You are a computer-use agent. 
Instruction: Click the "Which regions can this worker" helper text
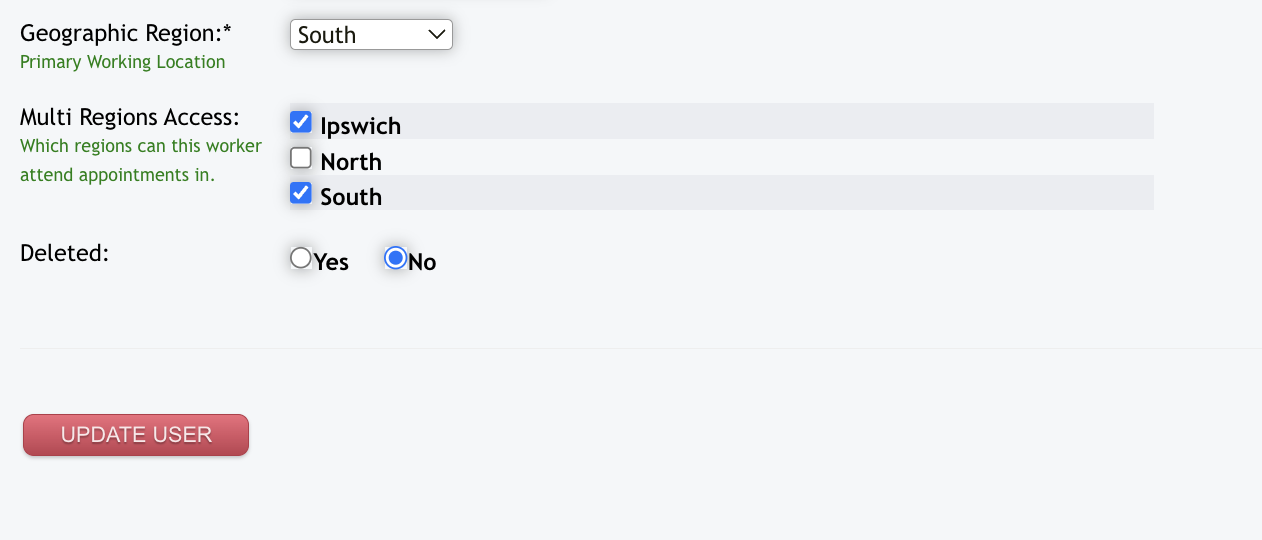tap(141, 146)
